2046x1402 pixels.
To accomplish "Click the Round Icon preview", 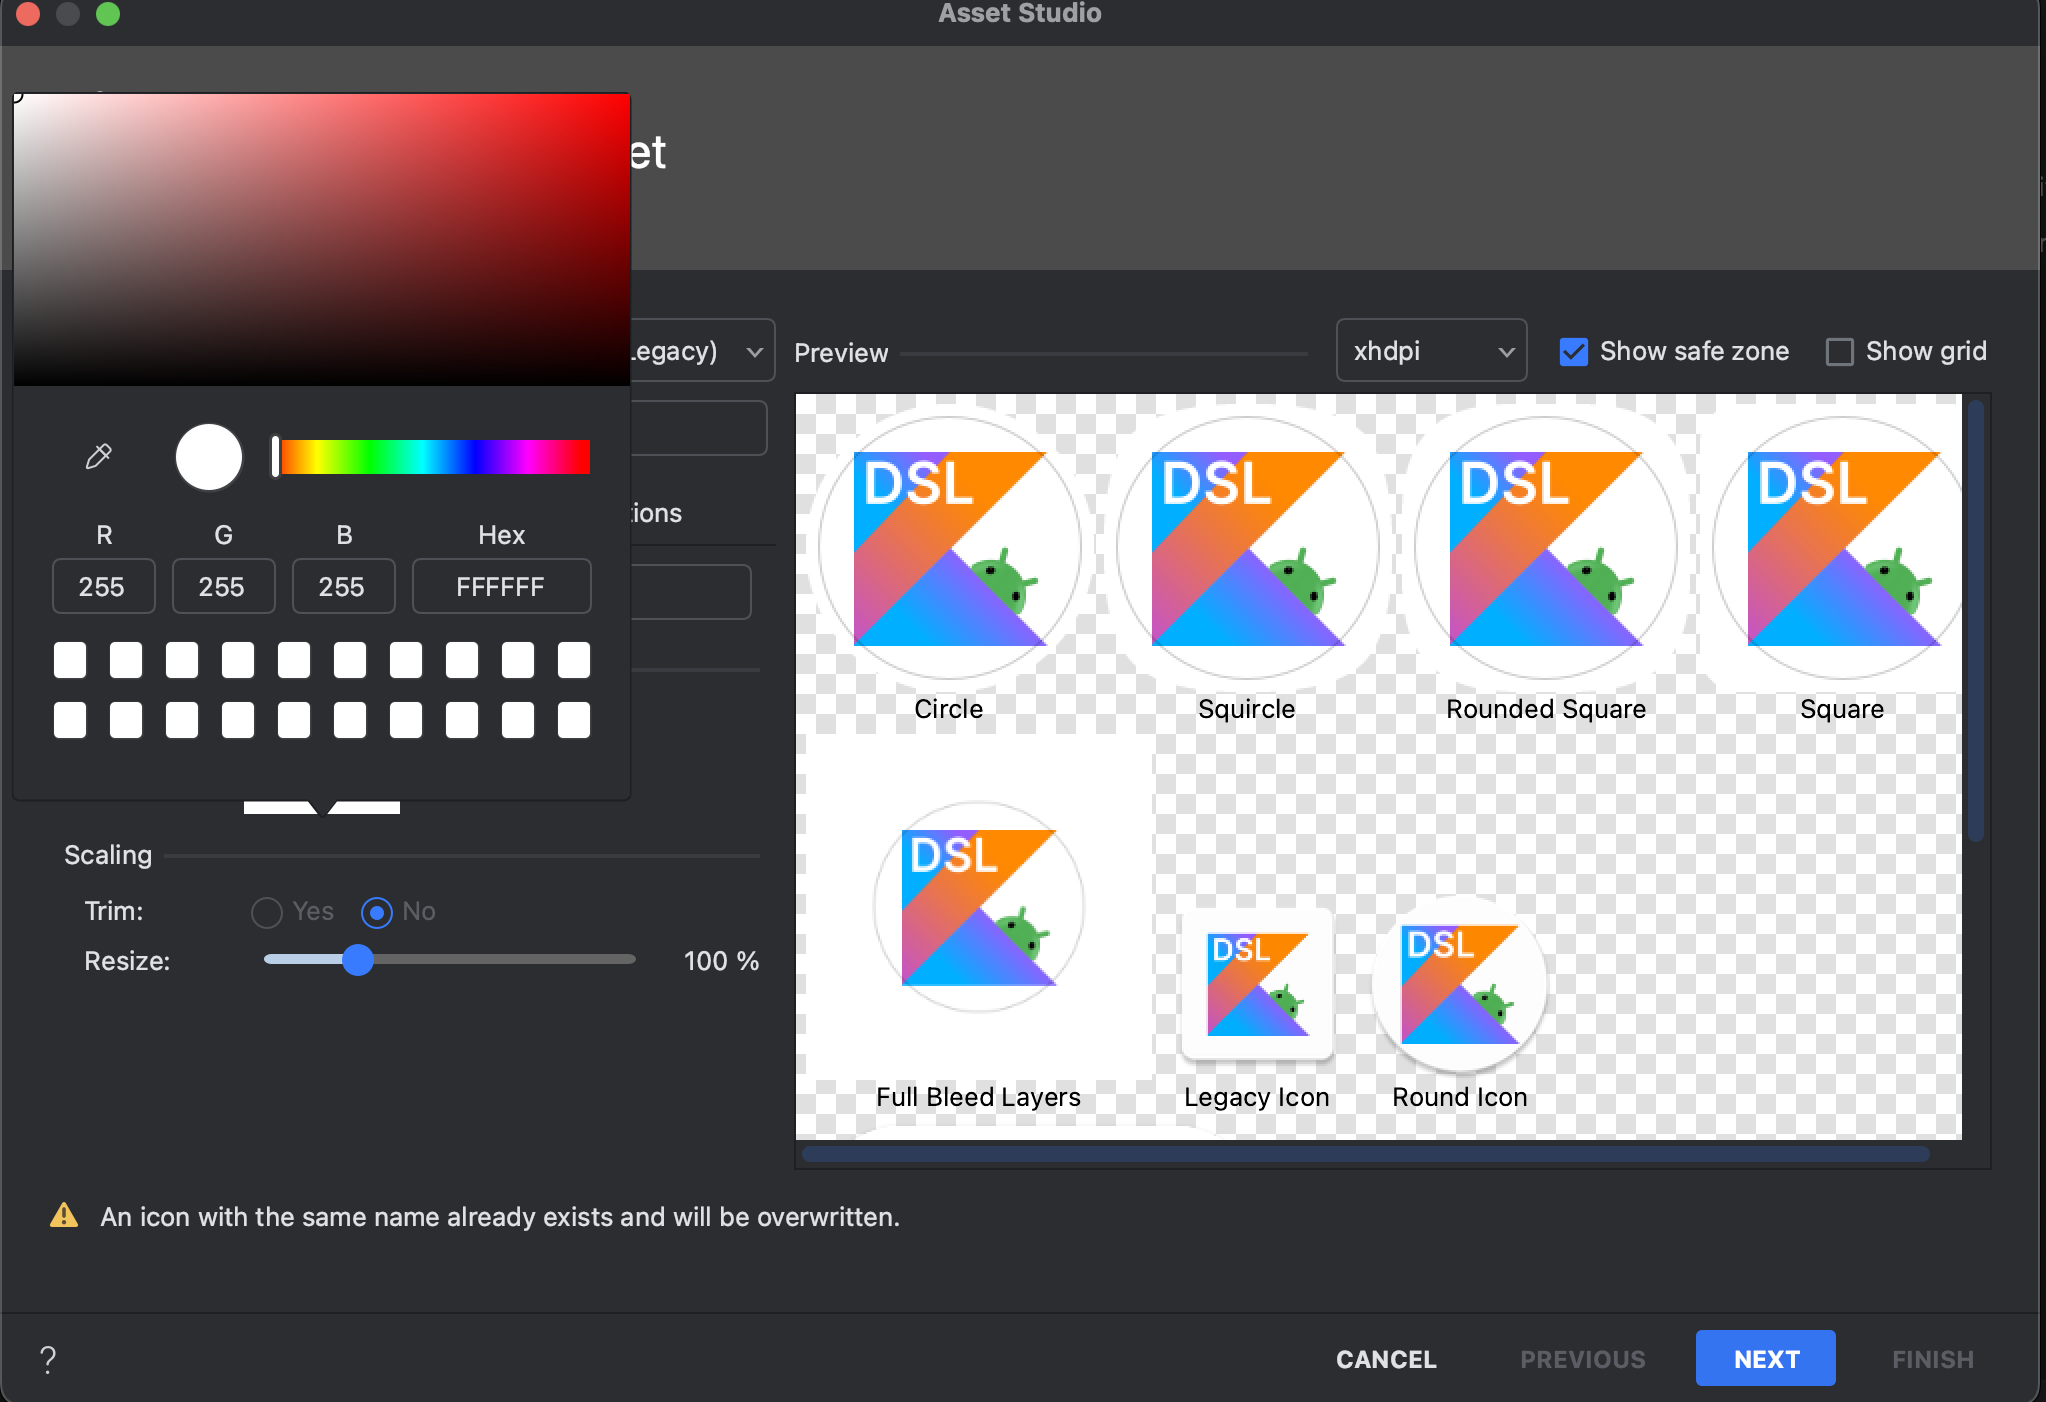I will click(x=1459, y=985).
